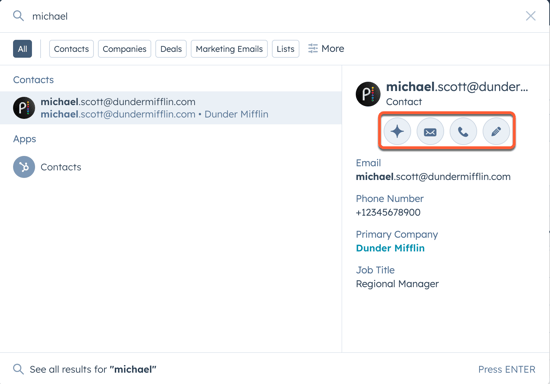Filter results by Lists
Viewport: 550px width, 384px height.
(x=285, y=49)
